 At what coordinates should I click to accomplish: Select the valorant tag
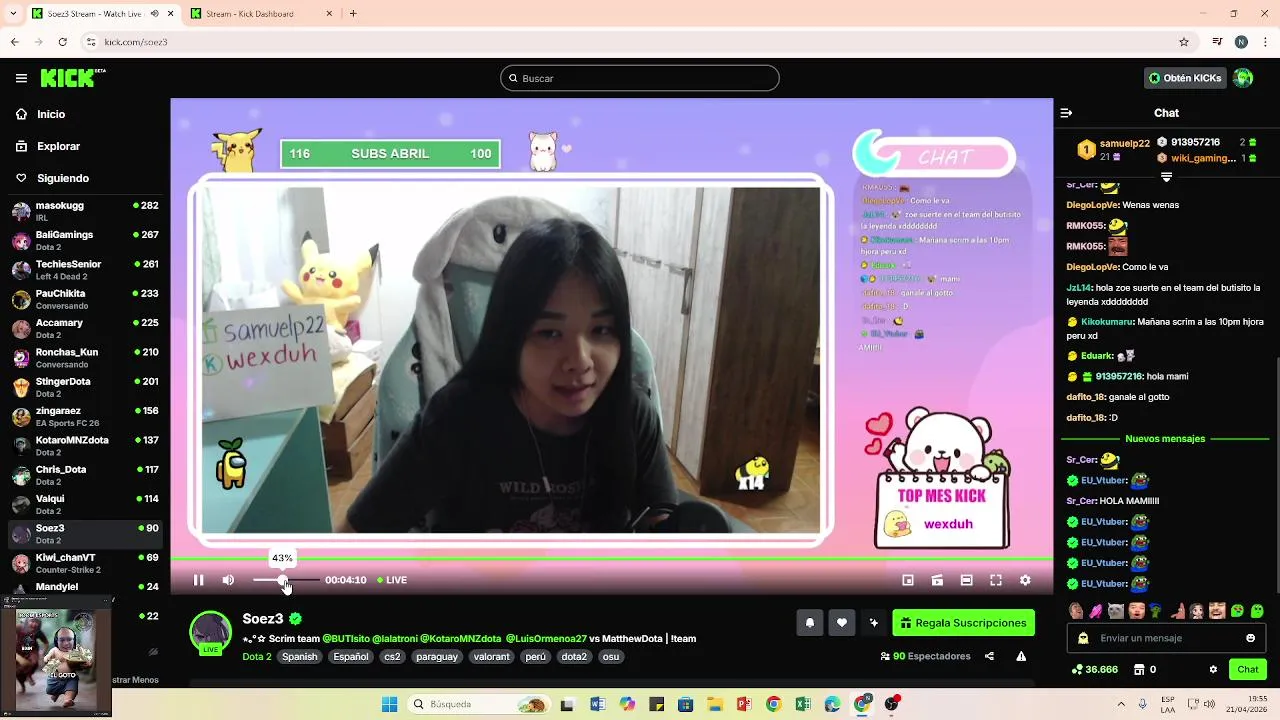[x=491, y=657]
